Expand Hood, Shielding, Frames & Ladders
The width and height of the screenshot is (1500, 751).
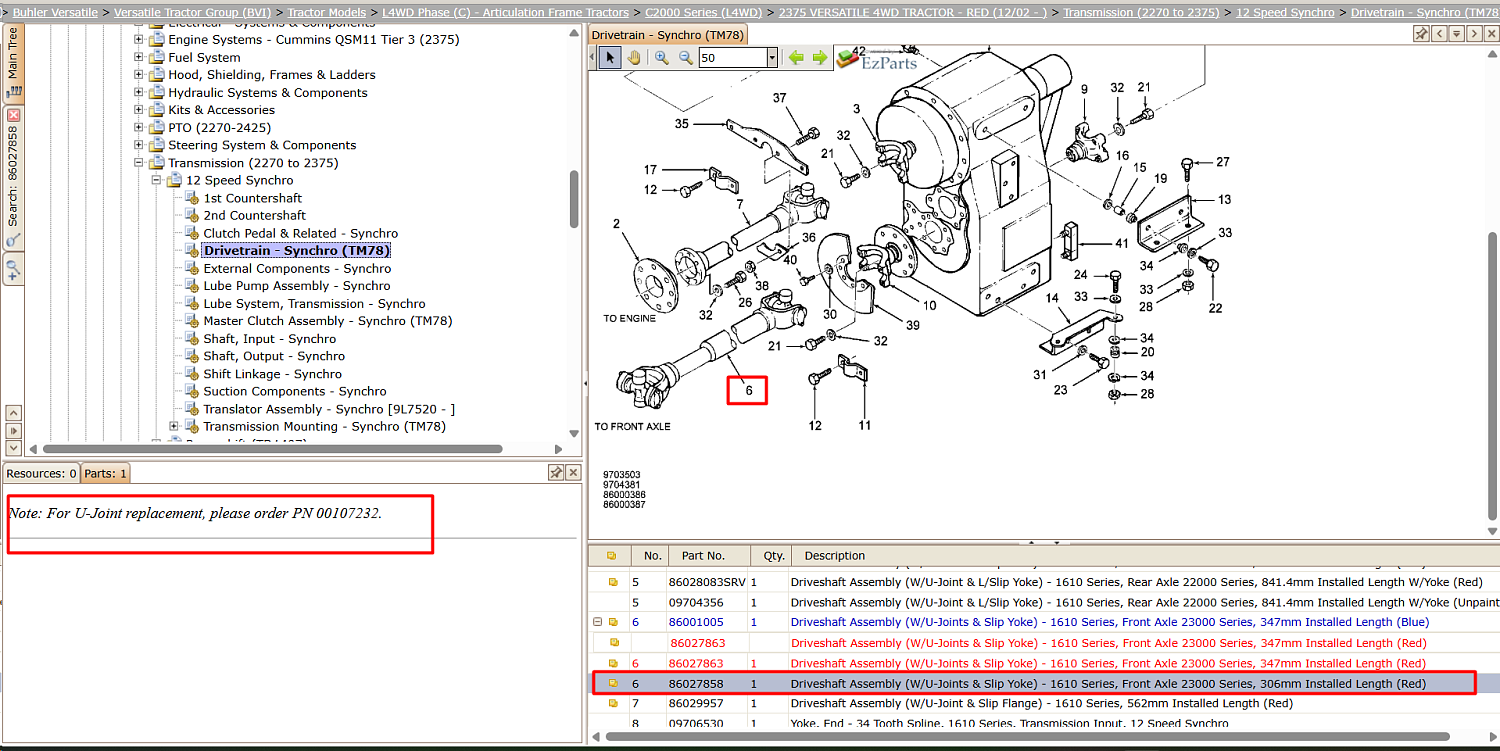(139, 75)
